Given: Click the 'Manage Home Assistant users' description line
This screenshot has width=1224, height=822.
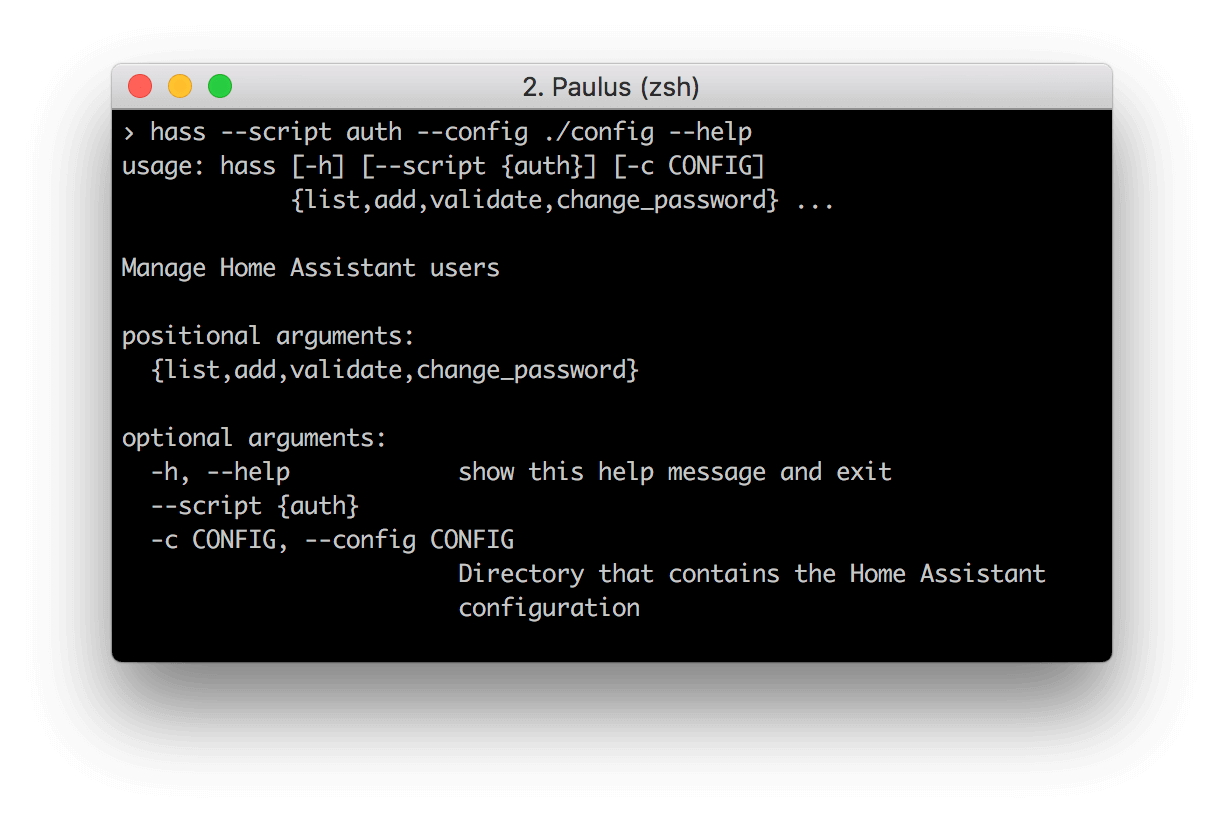Looking at the screenshot, I should [x=310, y=267].
